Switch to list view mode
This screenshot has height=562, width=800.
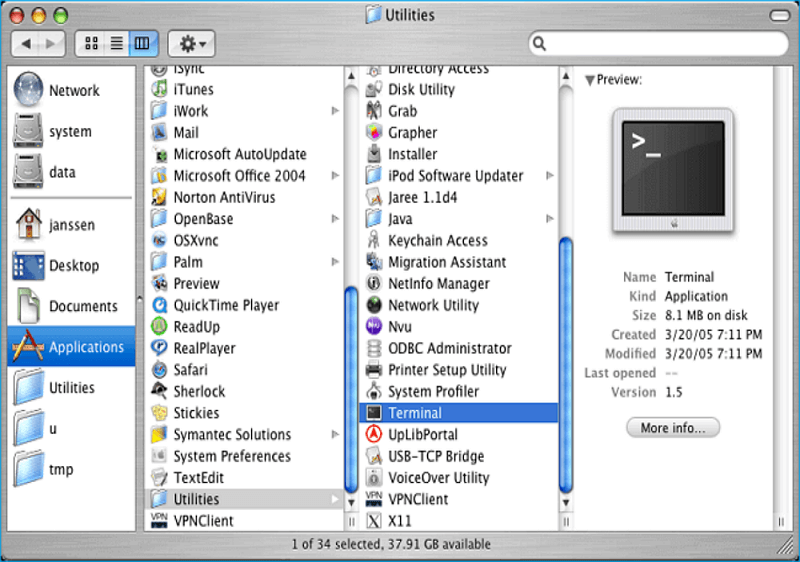pyautogui.click(x=117, y=43)
